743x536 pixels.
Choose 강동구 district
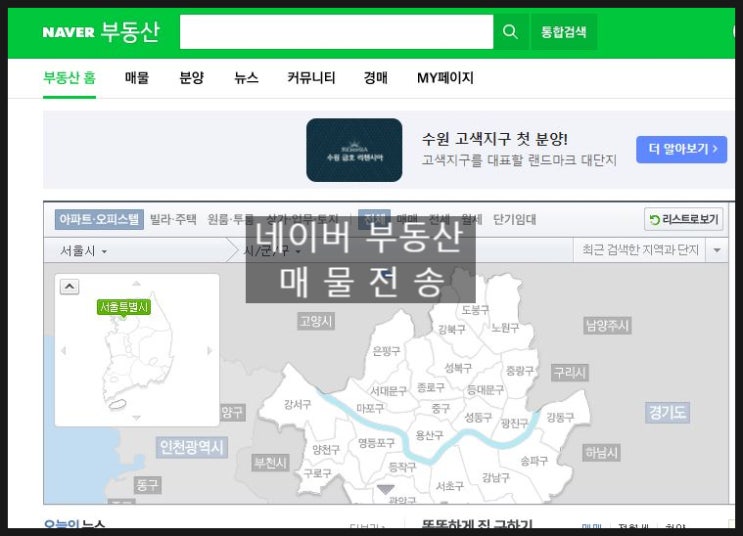(561, 417)
